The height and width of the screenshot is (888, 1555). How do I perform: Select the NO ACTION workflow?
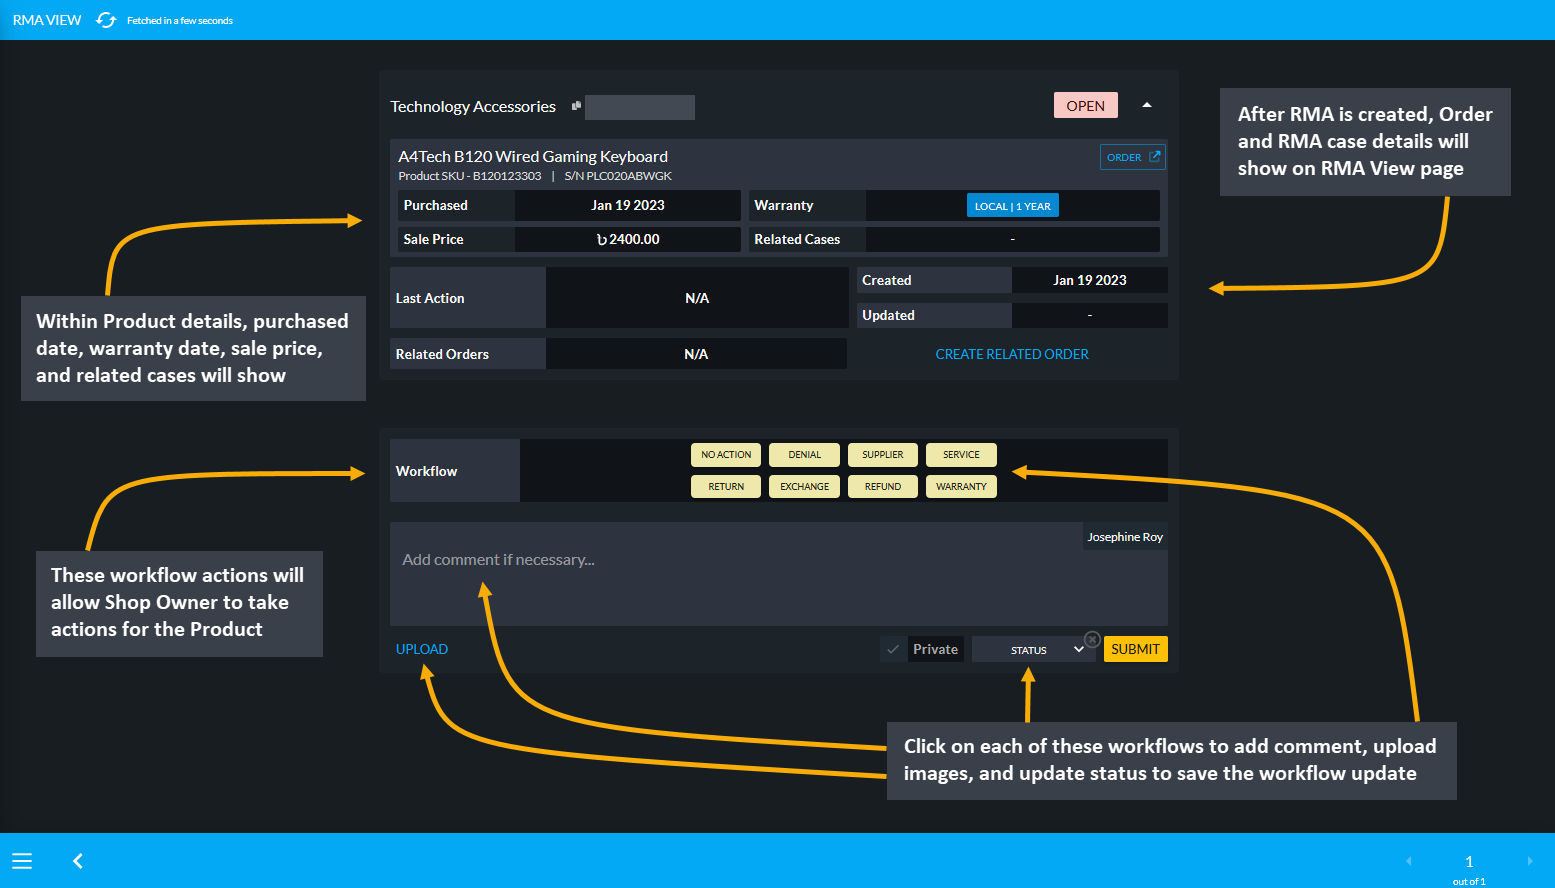pos(726,454)
